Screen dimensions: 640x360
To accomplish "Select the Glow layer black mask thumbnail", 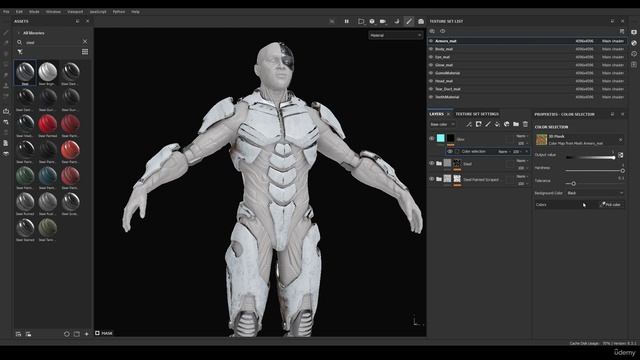I will tap(450, 138).
